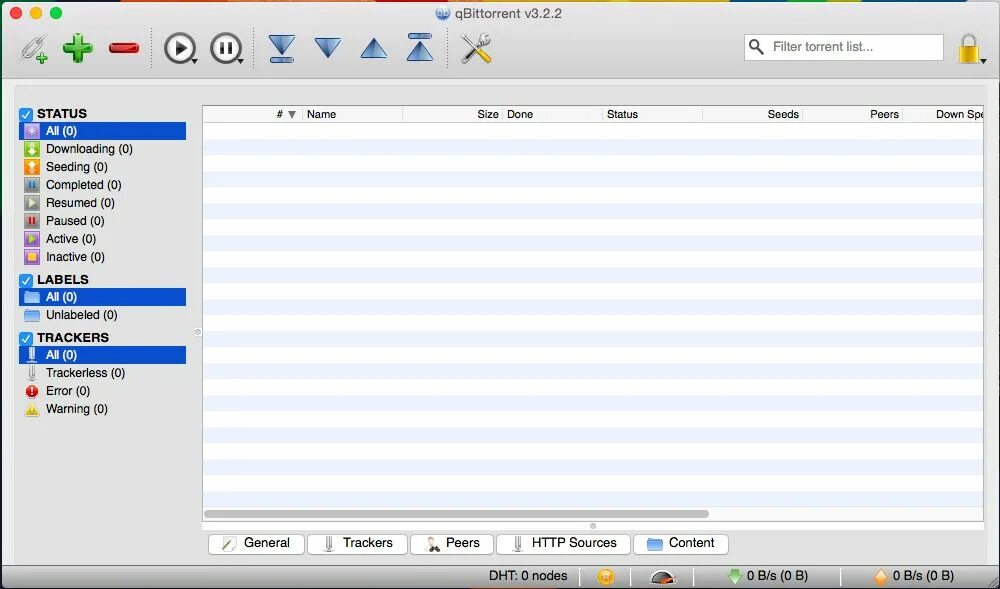This screenshot has height=589, width=1000.
Task: Click the green plus Add torrent file icon
Action: [x=78, y=48]
